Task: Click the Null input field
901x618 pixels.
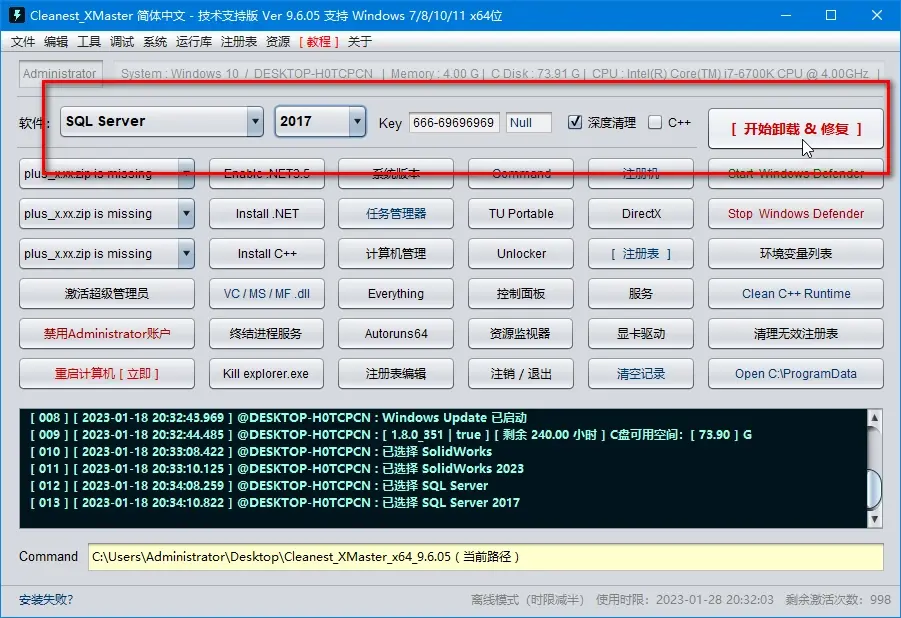Action: point(529,122)
